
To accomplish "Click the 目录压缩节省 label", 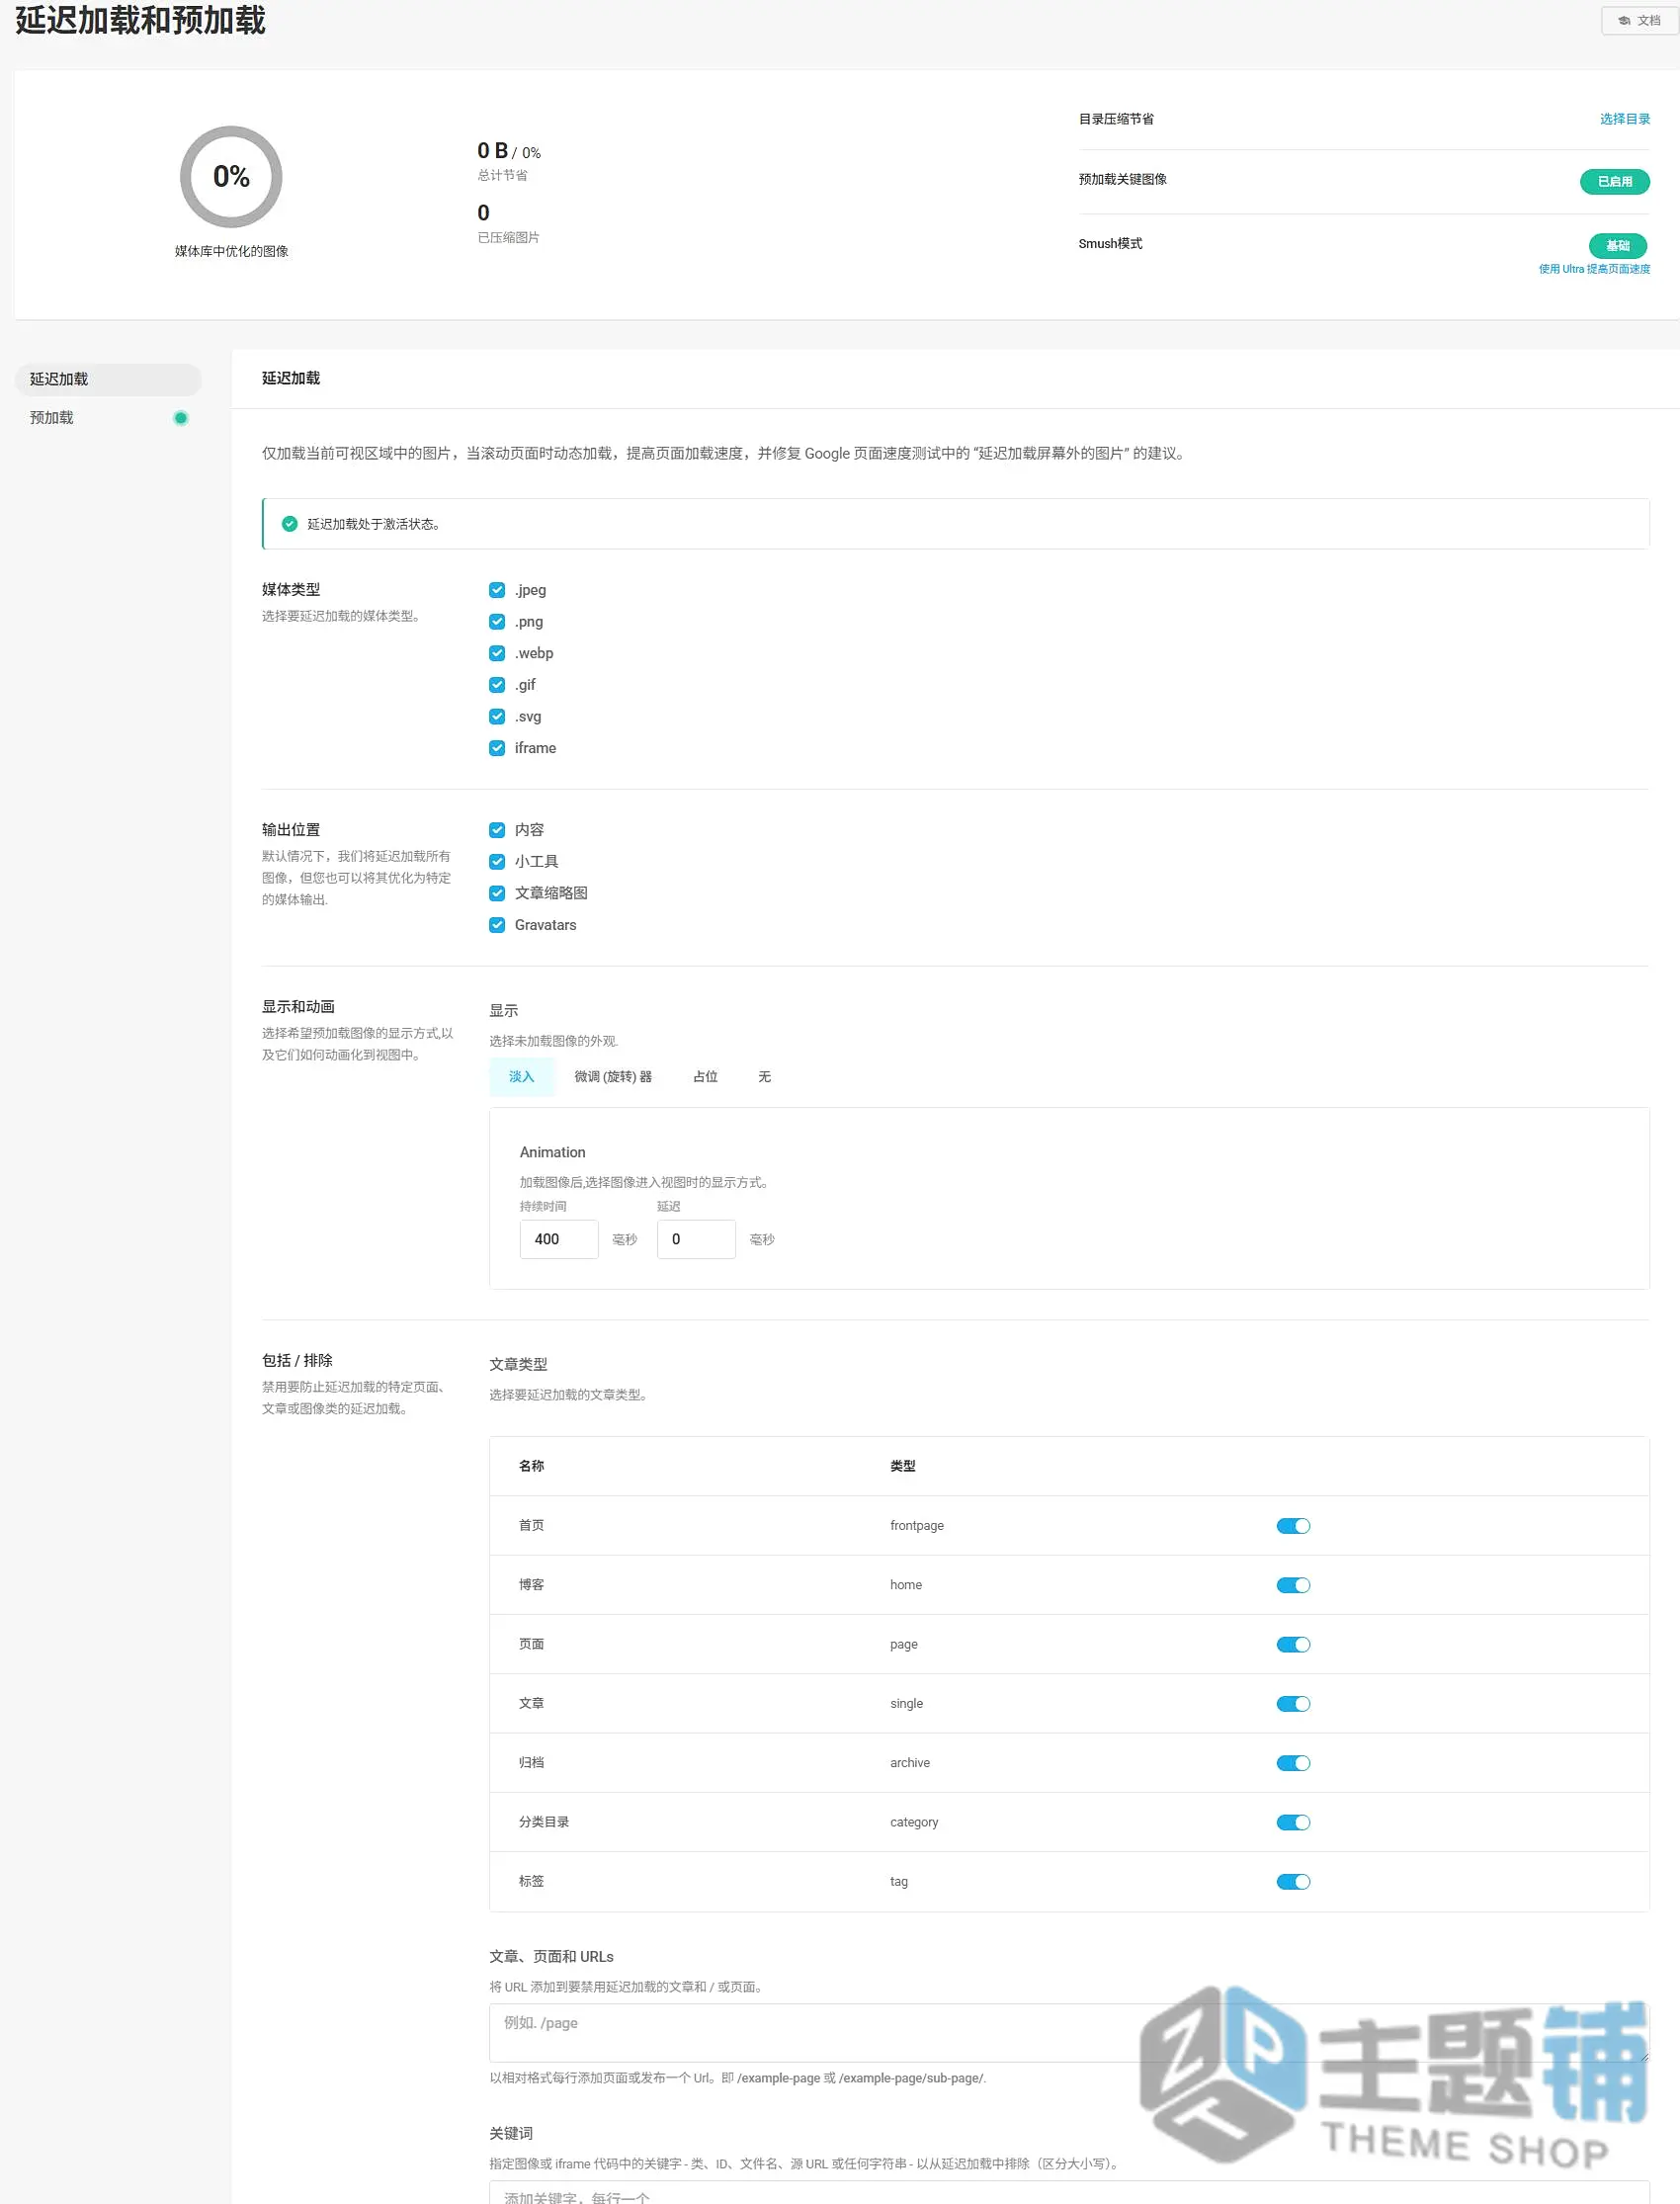I will click(1116, 119).
